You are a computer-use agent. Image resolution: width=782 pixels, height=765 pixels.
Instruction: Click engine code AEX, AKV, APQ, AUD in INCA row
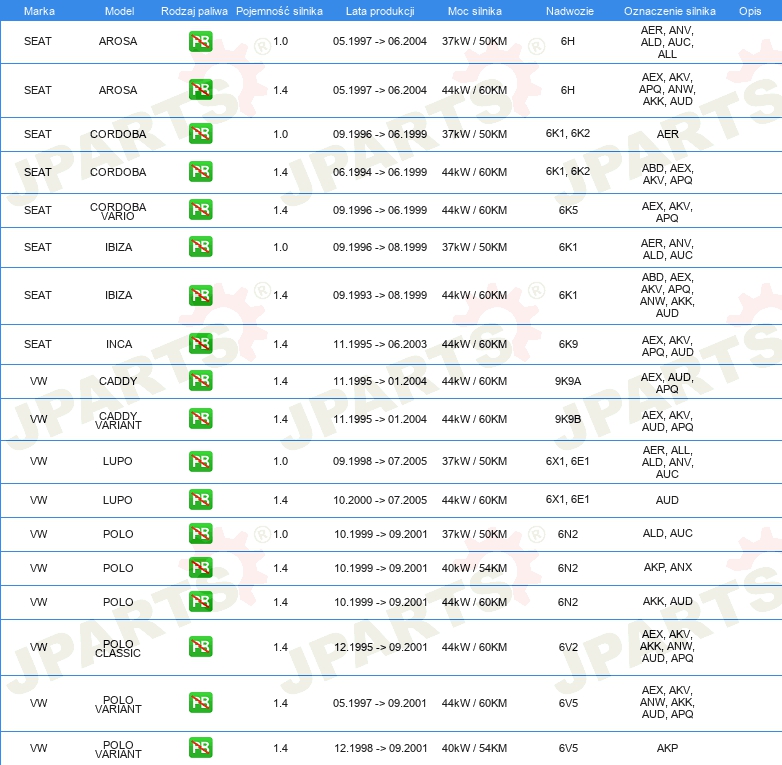coord(667,346)
